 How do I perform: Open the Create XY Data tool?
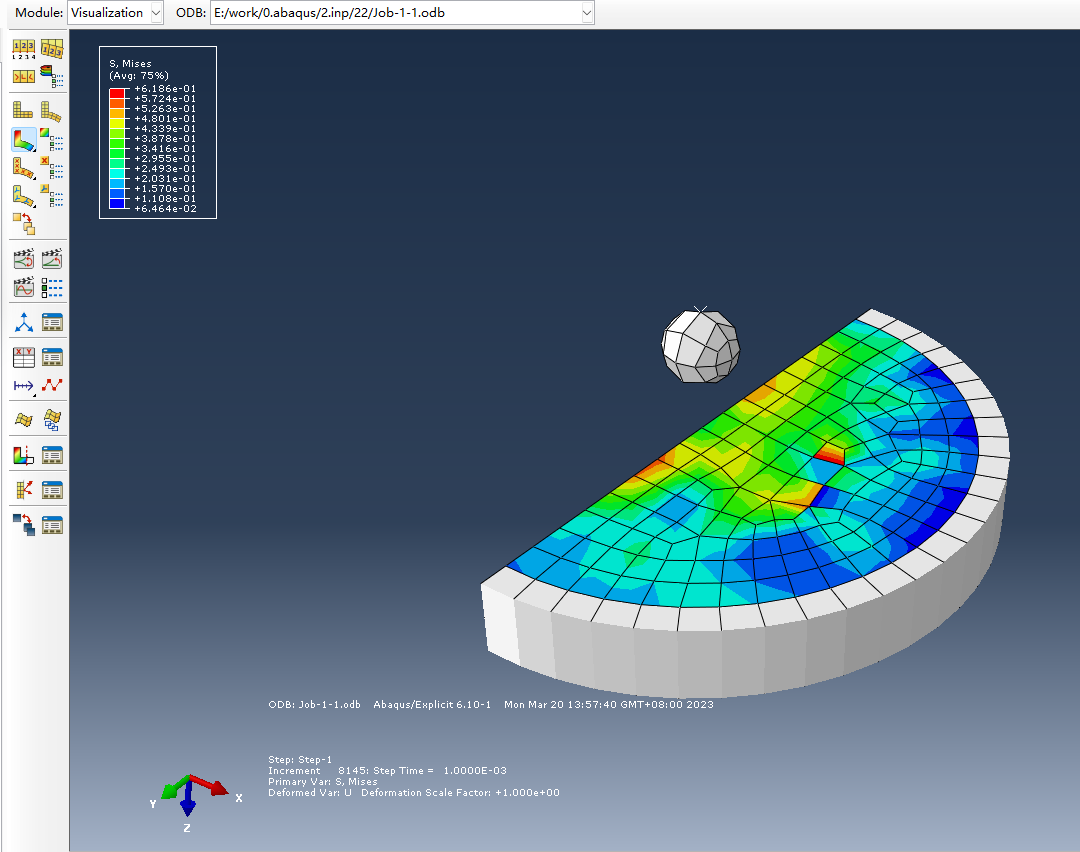[x=23, y=357]
